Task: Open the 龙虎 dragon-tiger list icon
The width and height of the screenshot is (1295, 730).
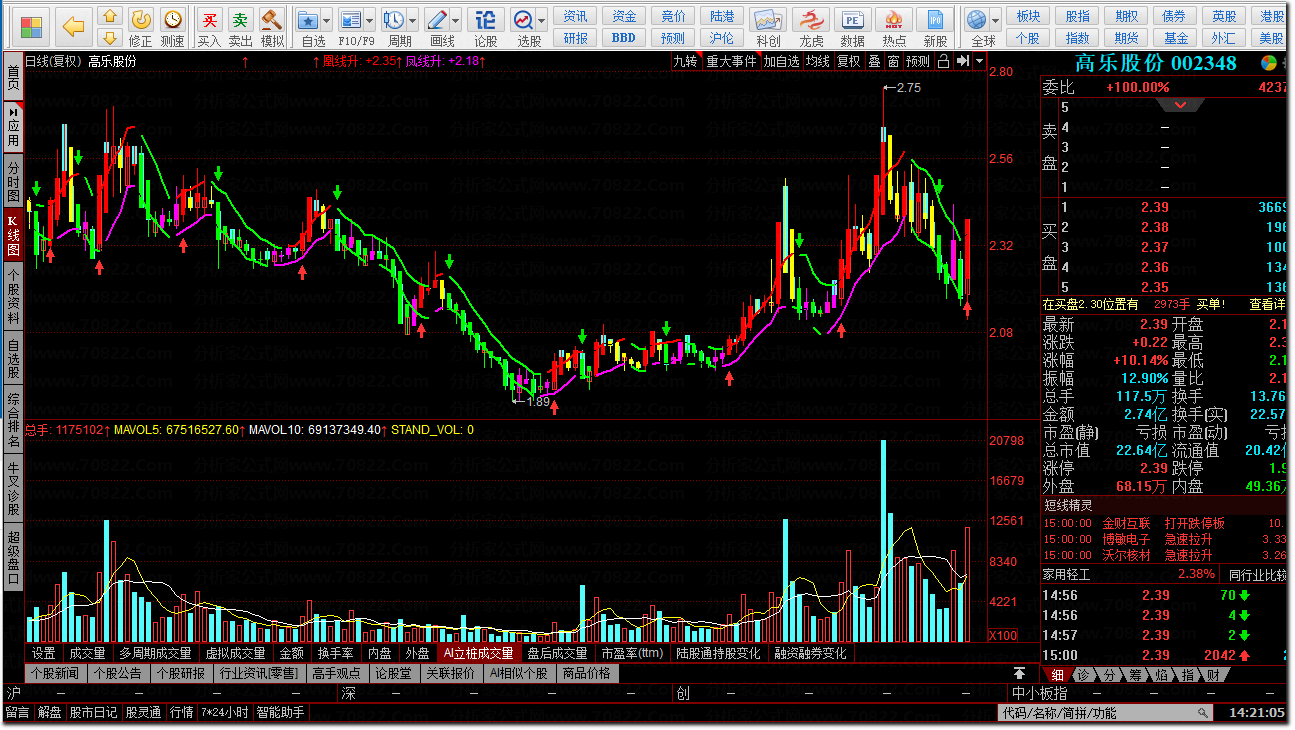Action: click(x=811, y=26)
